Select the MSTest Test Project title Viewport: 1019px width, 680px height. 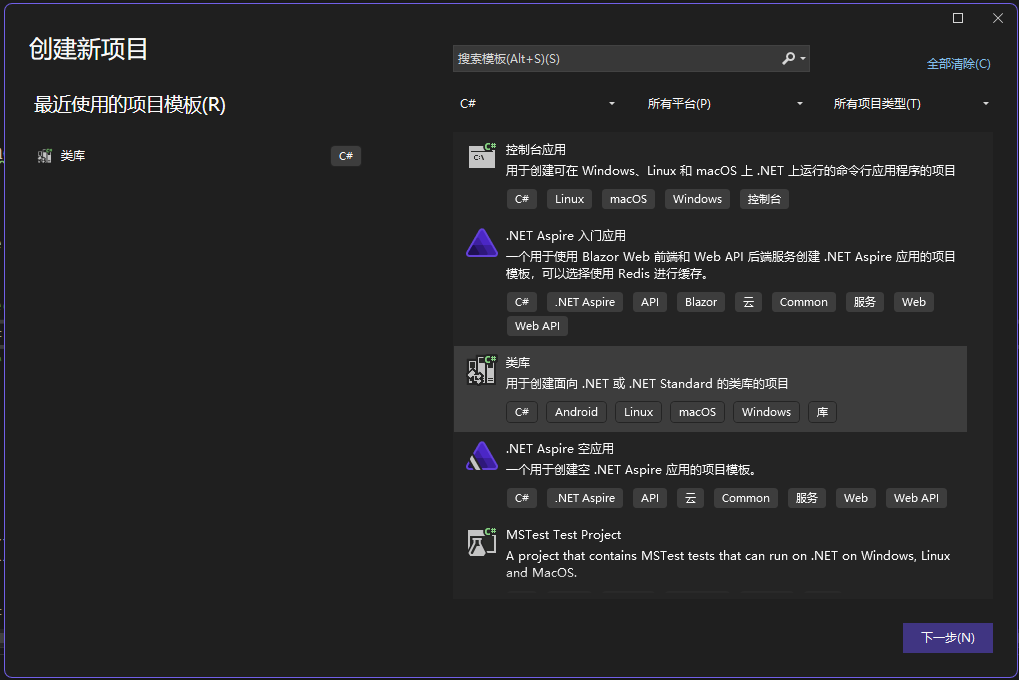tap(563, 534)
